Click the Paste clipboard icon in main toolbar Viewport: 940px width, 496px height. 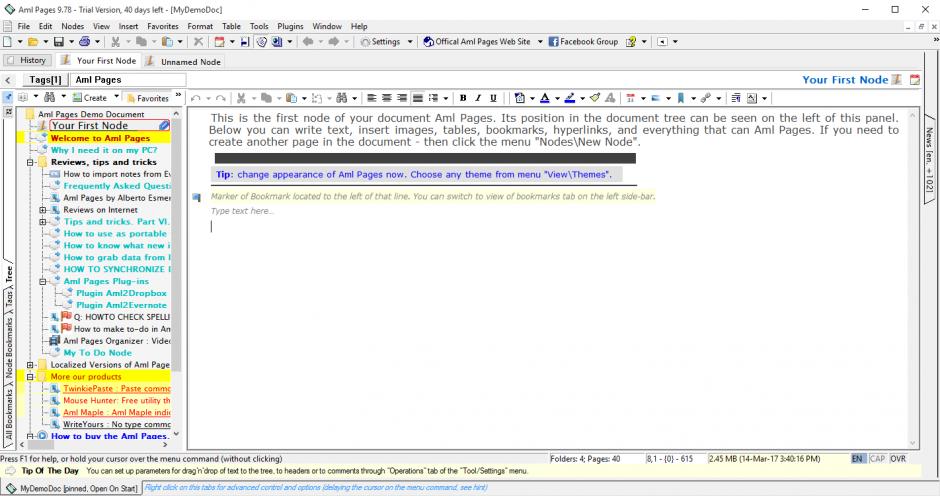(x=167, y=41)
